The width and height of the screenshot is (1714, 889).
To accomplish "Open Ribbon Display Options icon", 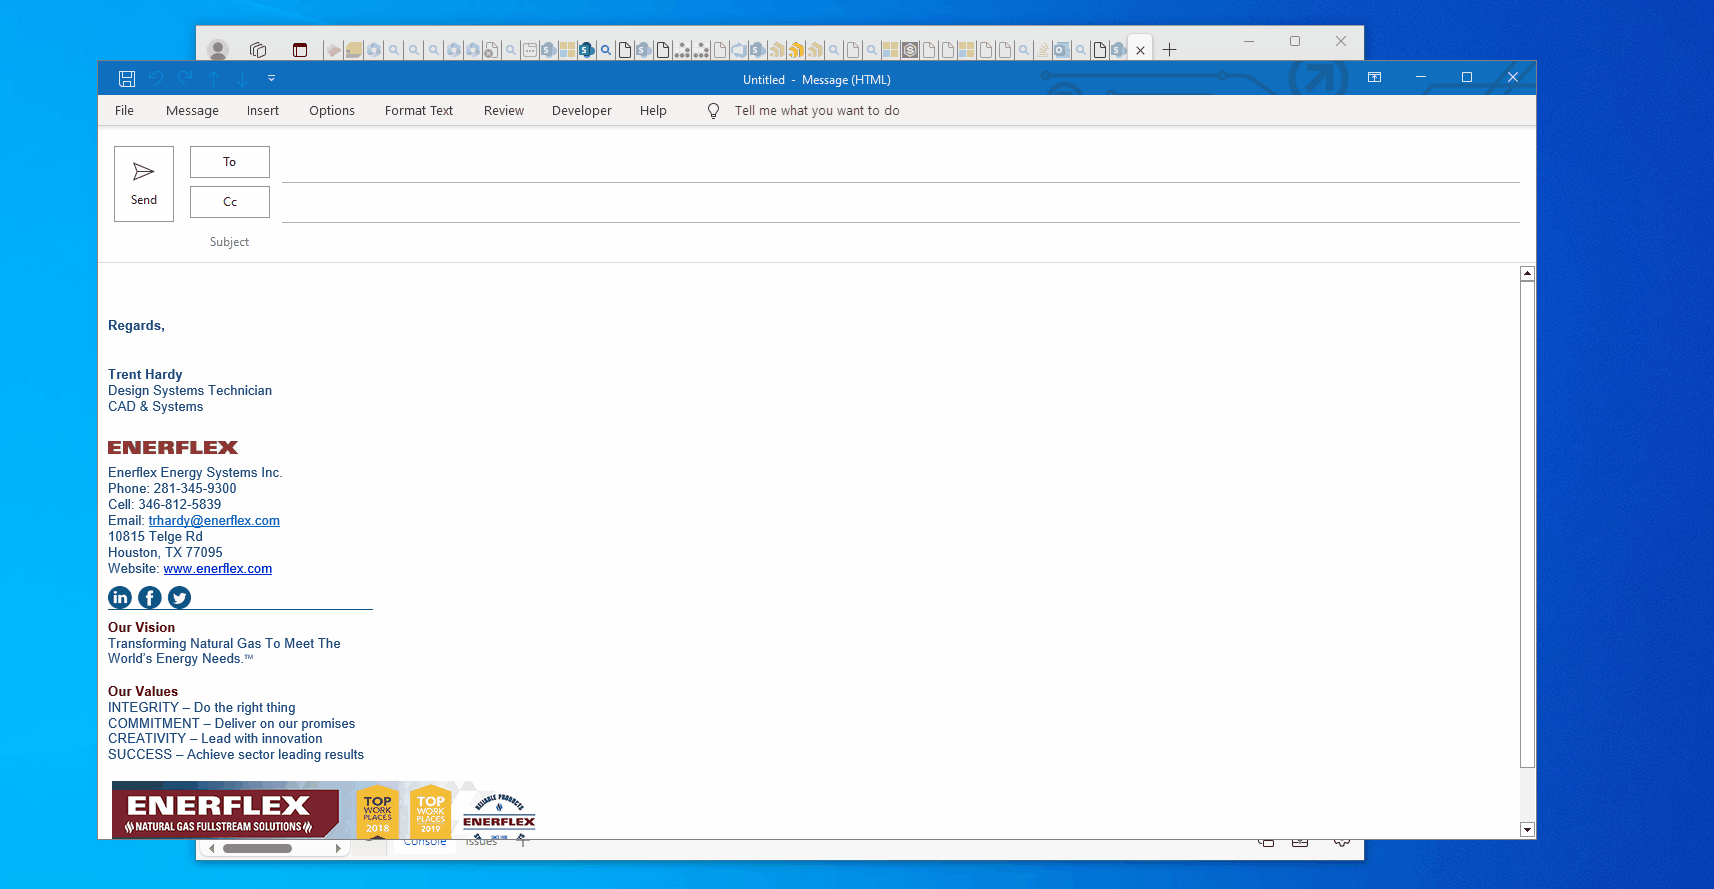I will pos(1374,77).
